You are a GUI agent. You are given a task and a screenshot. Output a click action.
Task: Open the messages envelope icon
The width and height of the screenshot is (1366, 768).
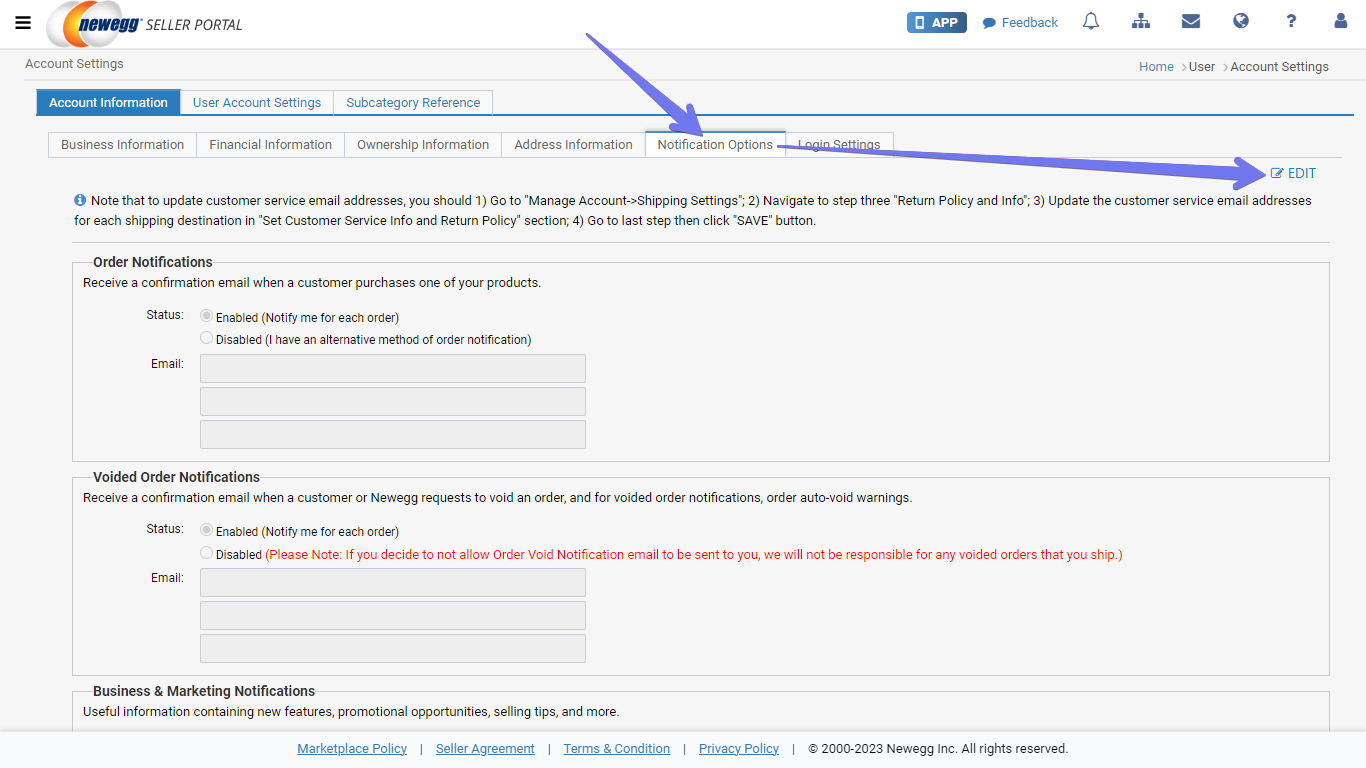point(1190,22)
